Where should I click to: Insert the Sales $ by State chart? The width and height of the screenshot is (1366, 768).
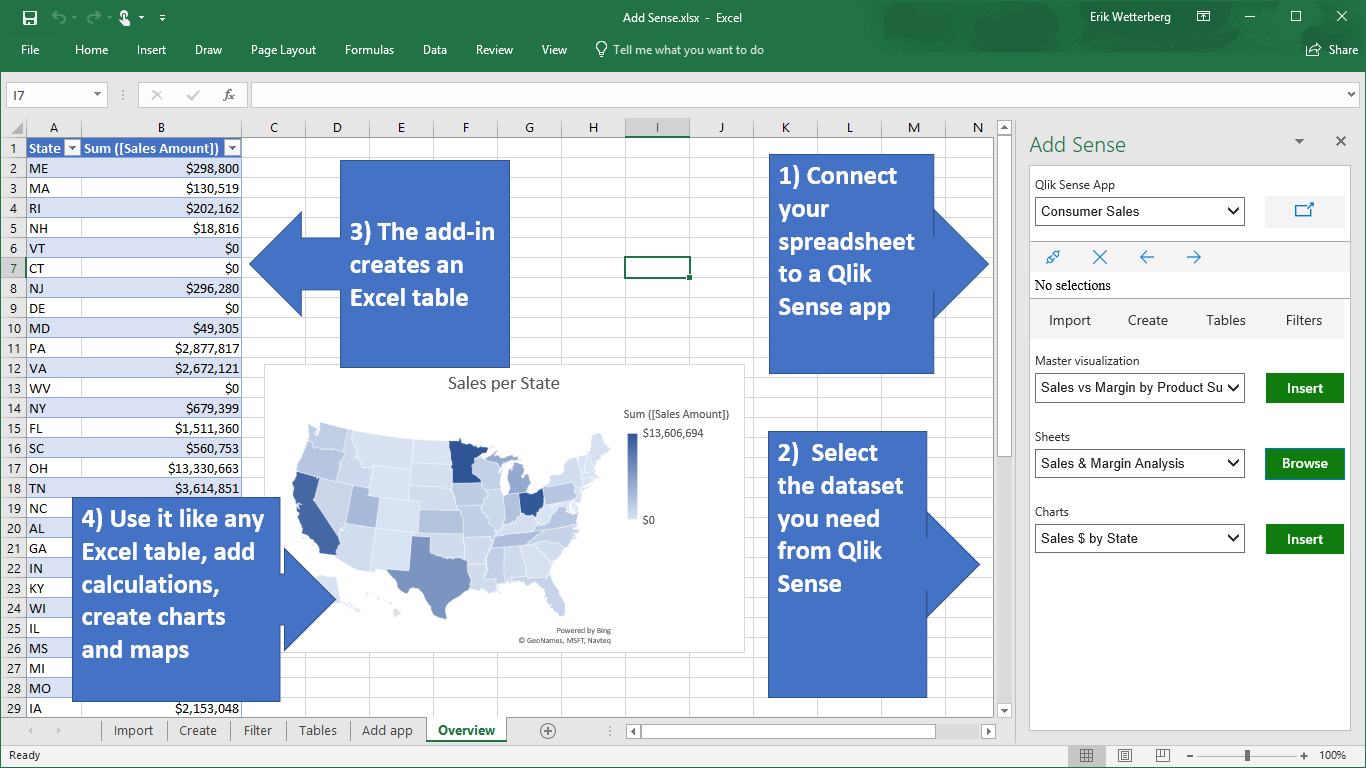[x=1305, y=539]
